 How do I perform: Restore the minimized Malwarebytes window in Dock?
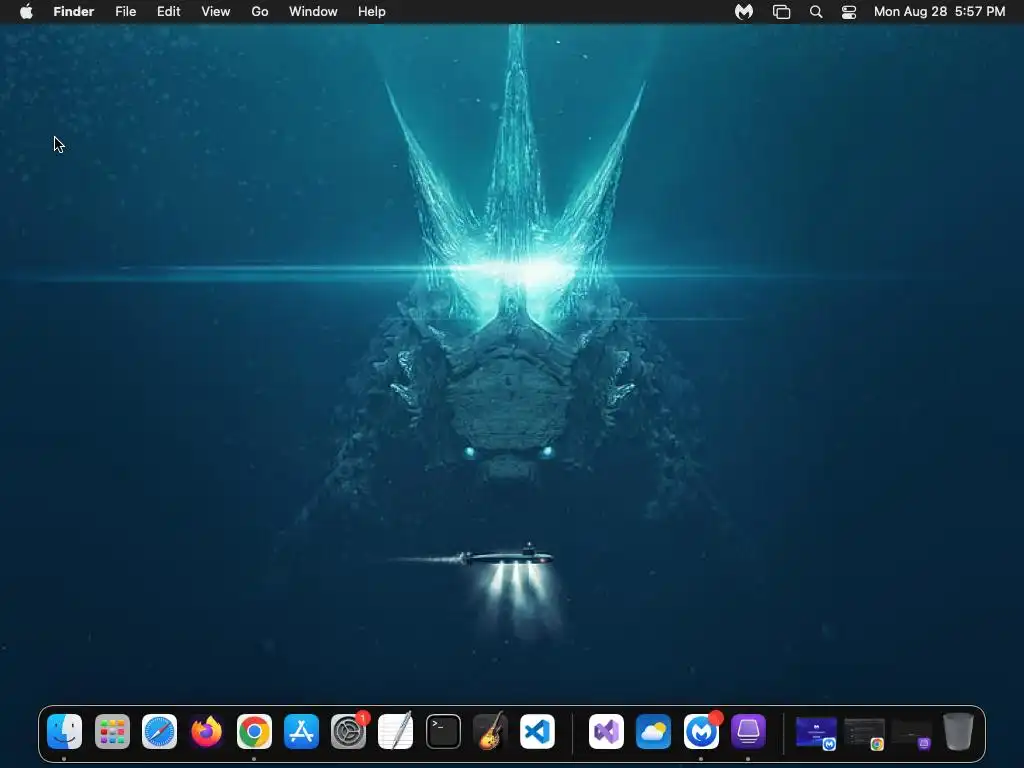(816, 733)
